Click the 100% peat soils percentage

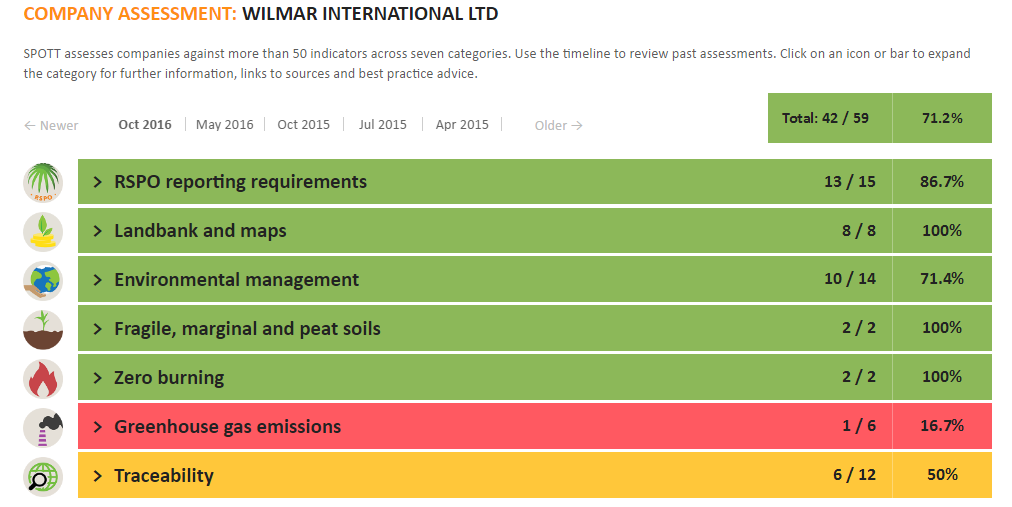tap(942, 328)
